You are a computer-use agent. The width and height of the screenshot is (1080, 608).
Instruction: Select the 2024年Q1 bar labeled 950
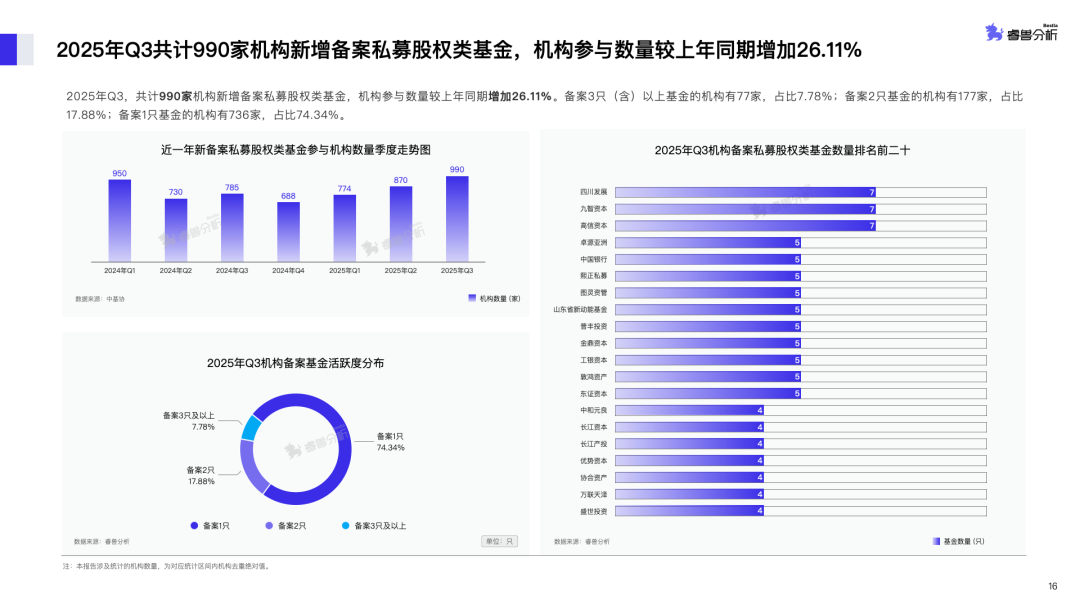(119, 220)
